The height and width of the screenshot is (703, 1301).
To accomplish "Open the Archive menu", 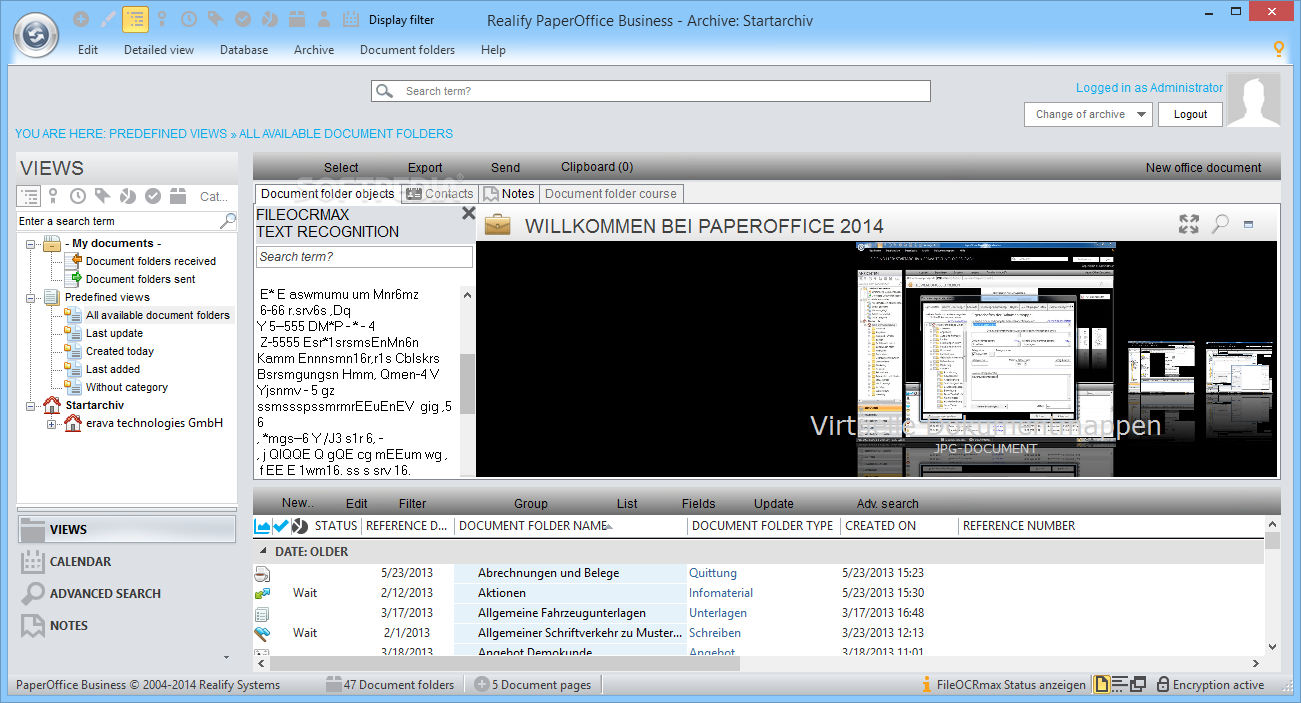I will point(314,50).
